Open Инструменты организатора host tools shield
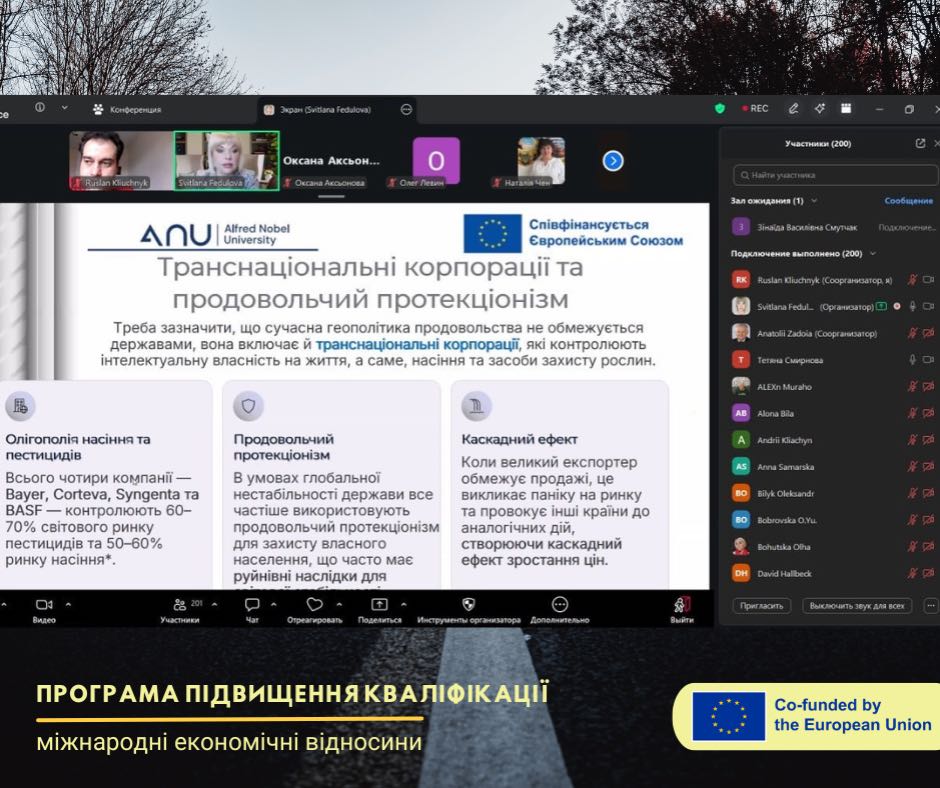Image resolution: width=940 pixels, height=788 pixels. (468, 605)
